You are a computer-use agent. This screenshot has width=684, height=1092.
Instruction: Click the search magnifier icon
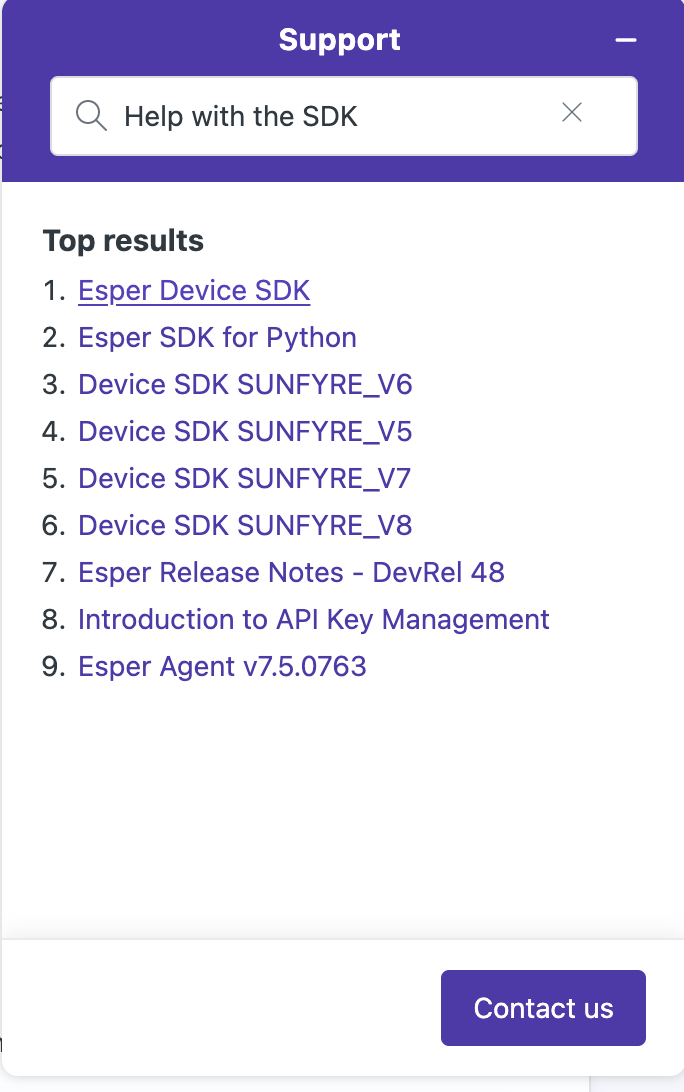91,116
